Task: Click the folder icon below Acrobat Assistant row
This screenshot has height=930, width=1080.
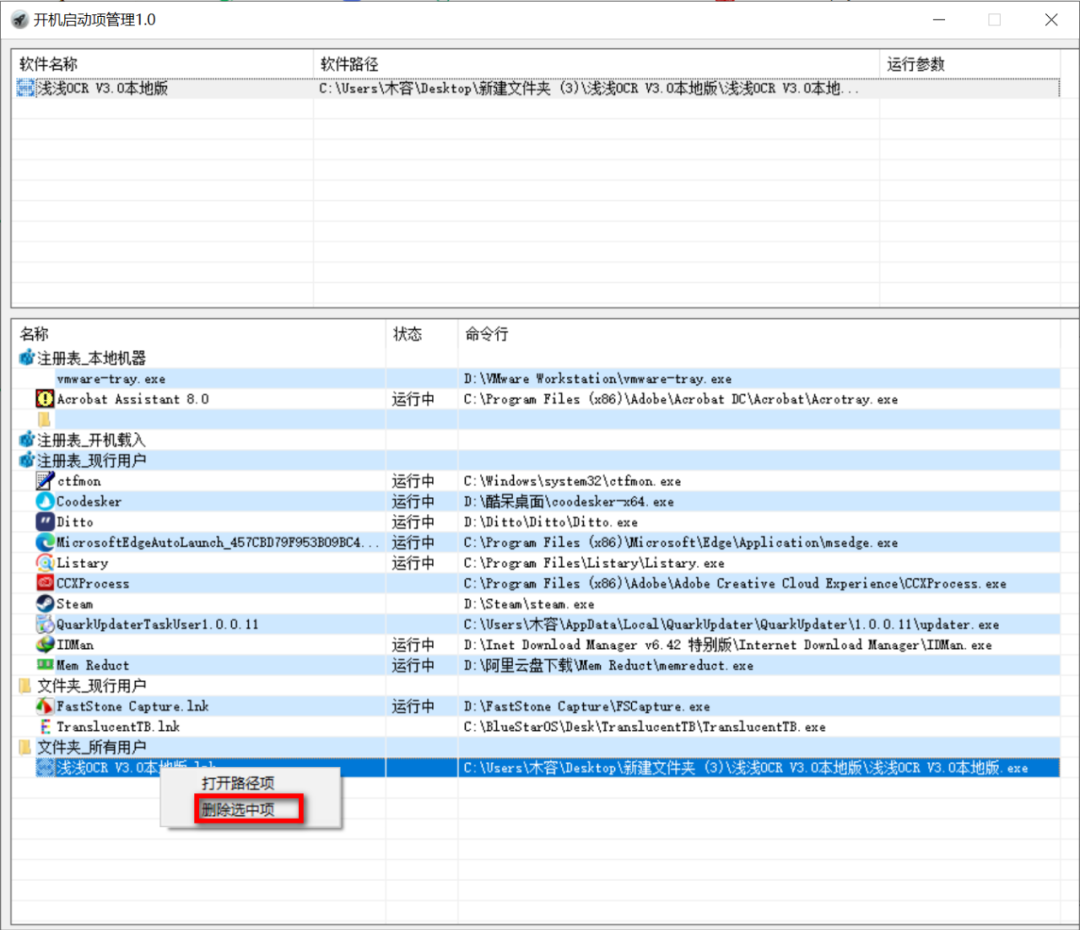Action: [x=45, y=420]
